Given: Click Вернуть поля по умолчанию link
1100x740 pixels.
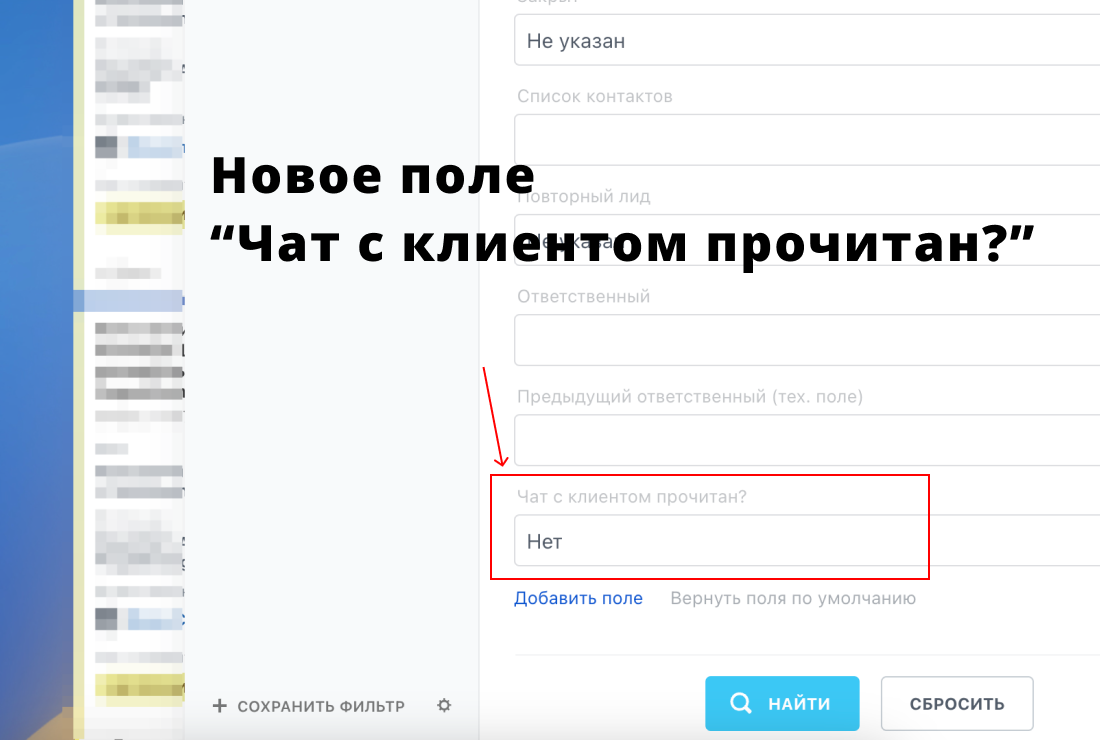Looking at the screenshot, I should (793, 598).
